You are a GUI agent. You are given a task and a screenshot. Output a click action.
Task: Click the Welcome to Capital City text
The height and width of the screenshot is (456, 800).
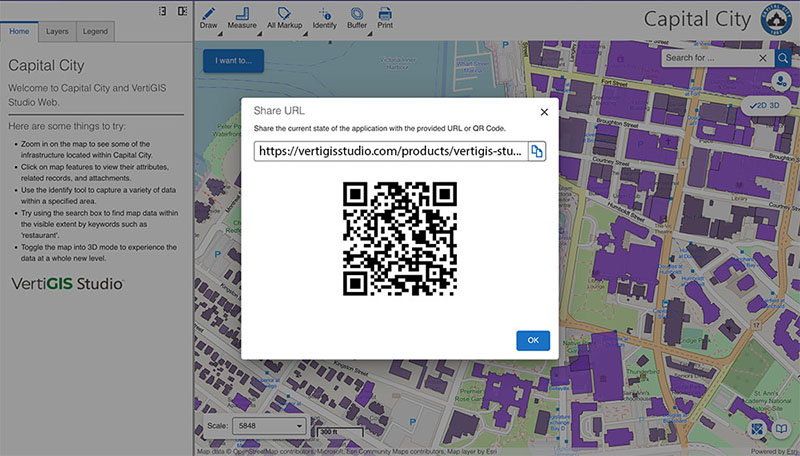pos(87,95)
